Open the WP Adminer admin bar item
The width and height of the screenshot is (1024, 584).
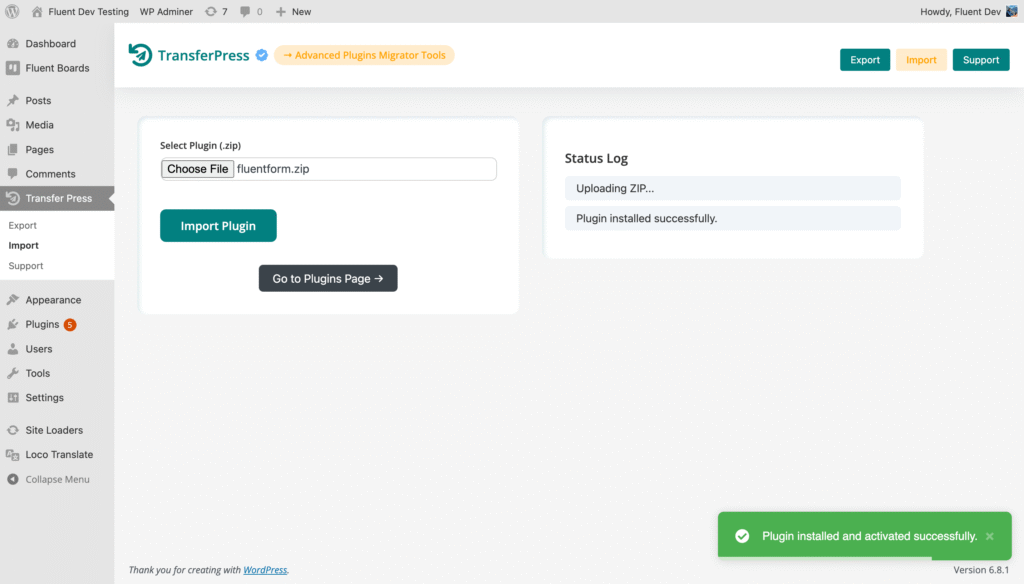pos(166,11)
